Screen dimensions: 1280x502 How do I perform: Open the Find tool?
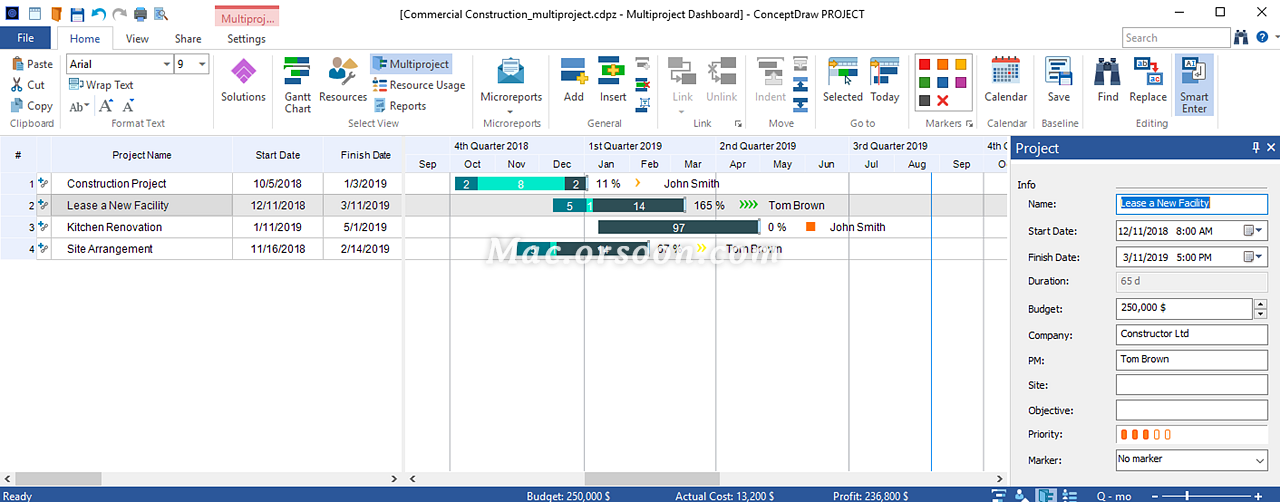click(1108, 80)
